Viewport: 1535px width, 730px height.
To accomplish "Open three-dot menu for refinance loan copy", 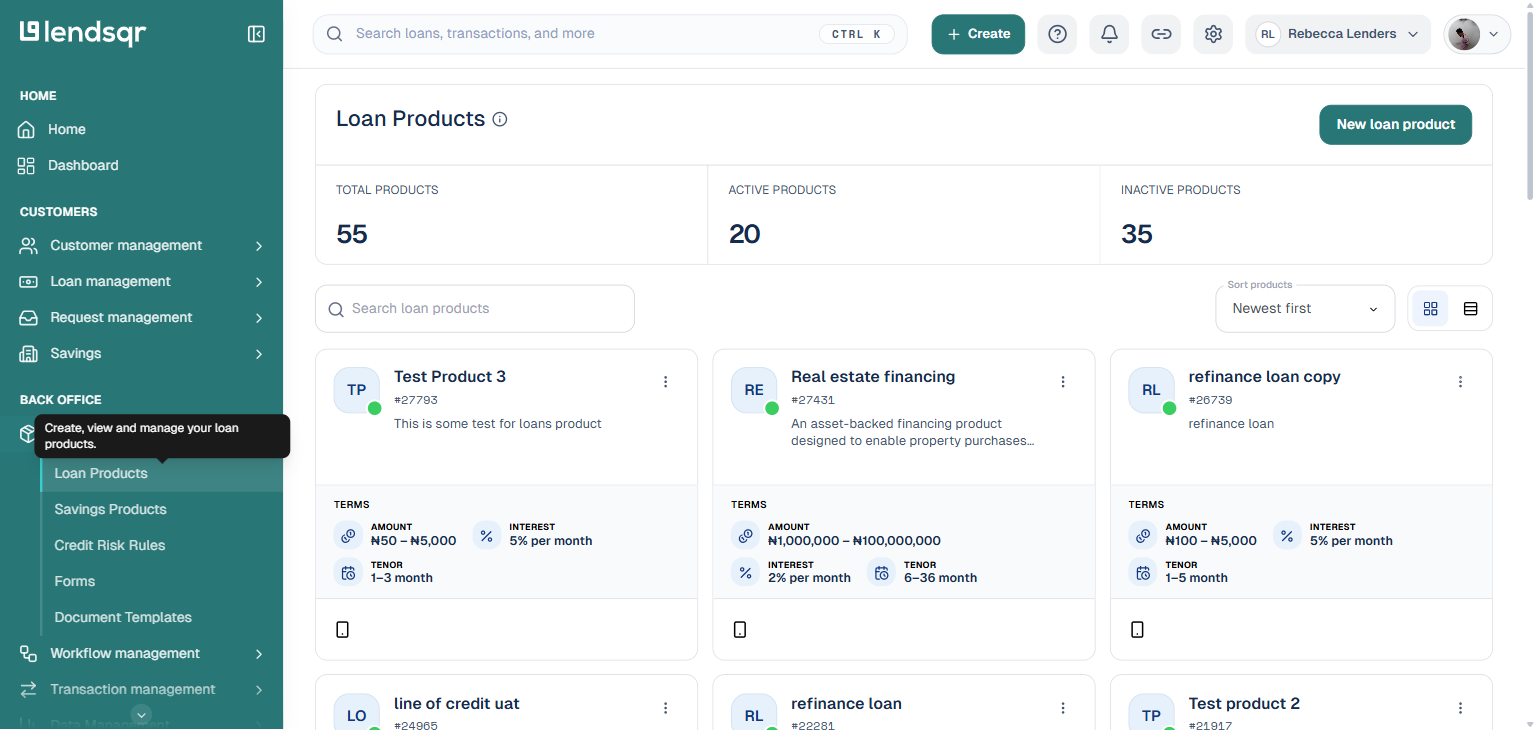I will pos(1460,381).
